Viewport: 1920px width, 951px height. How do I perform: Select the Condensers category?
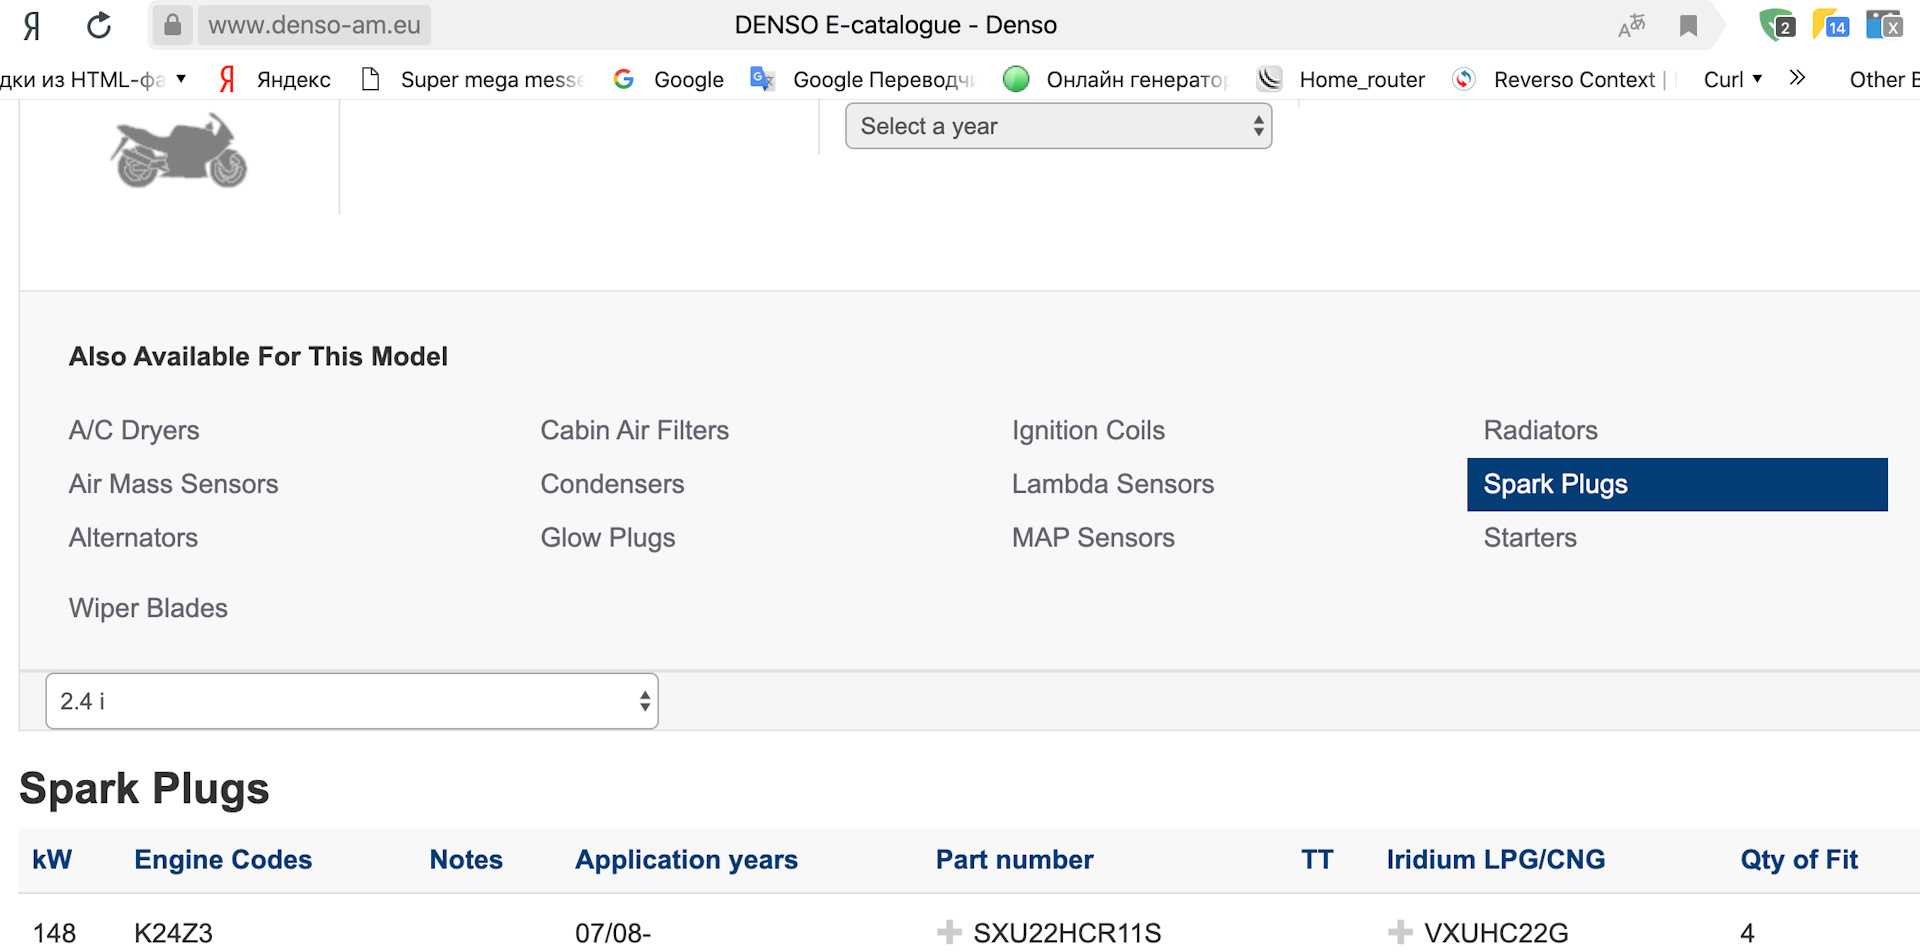coord(612,484)
